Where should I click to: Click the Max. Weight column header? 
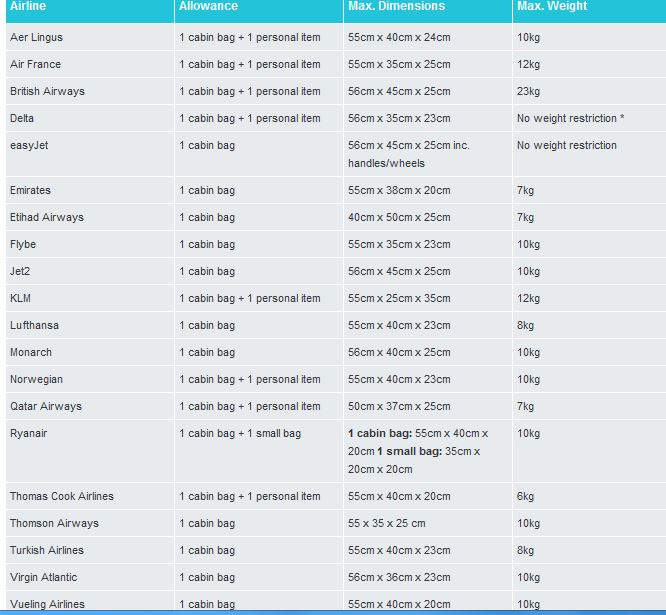tap(590, 9)
